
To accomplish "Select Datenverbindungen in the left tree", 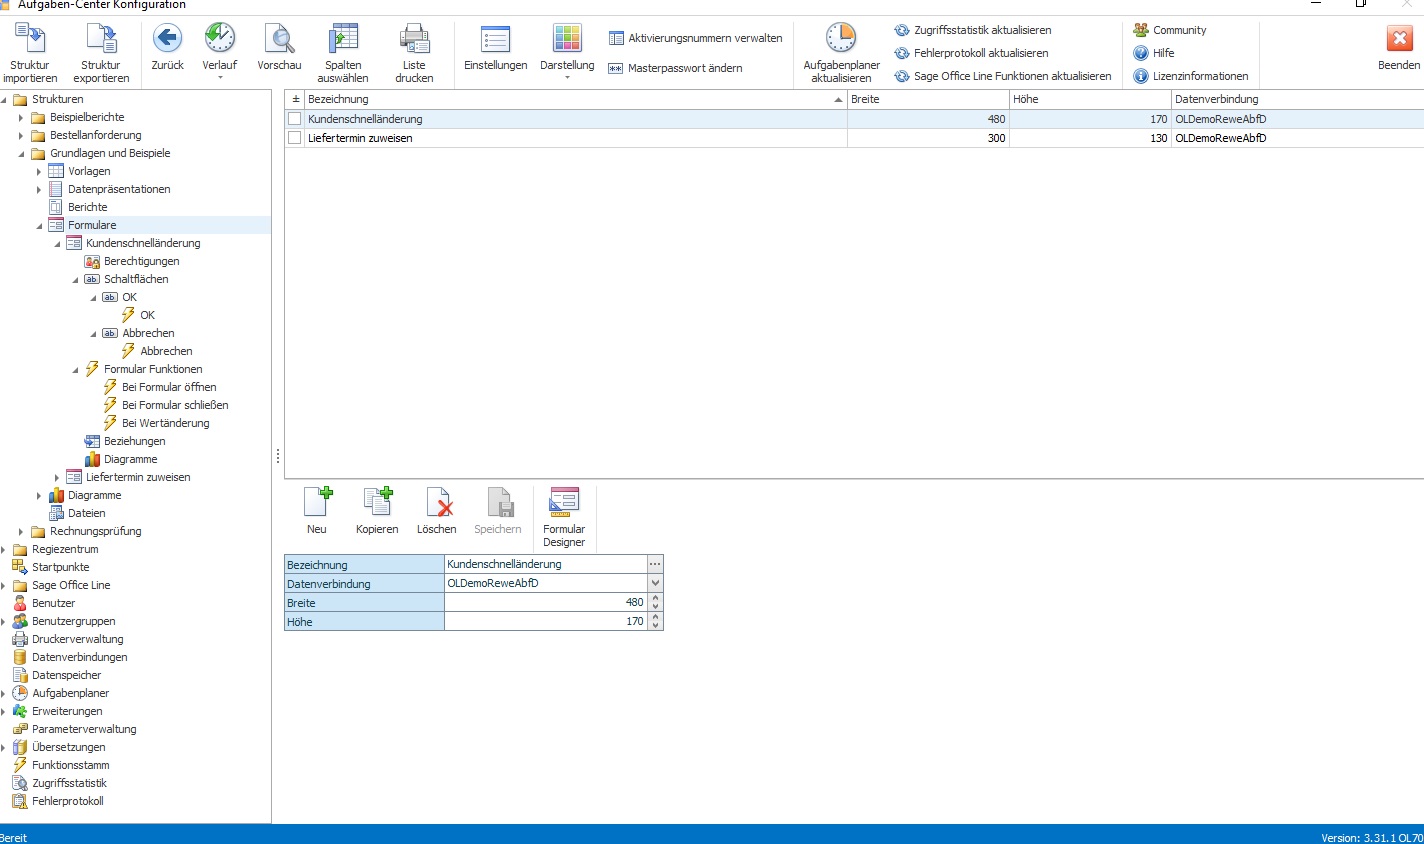I will [79, 657].
